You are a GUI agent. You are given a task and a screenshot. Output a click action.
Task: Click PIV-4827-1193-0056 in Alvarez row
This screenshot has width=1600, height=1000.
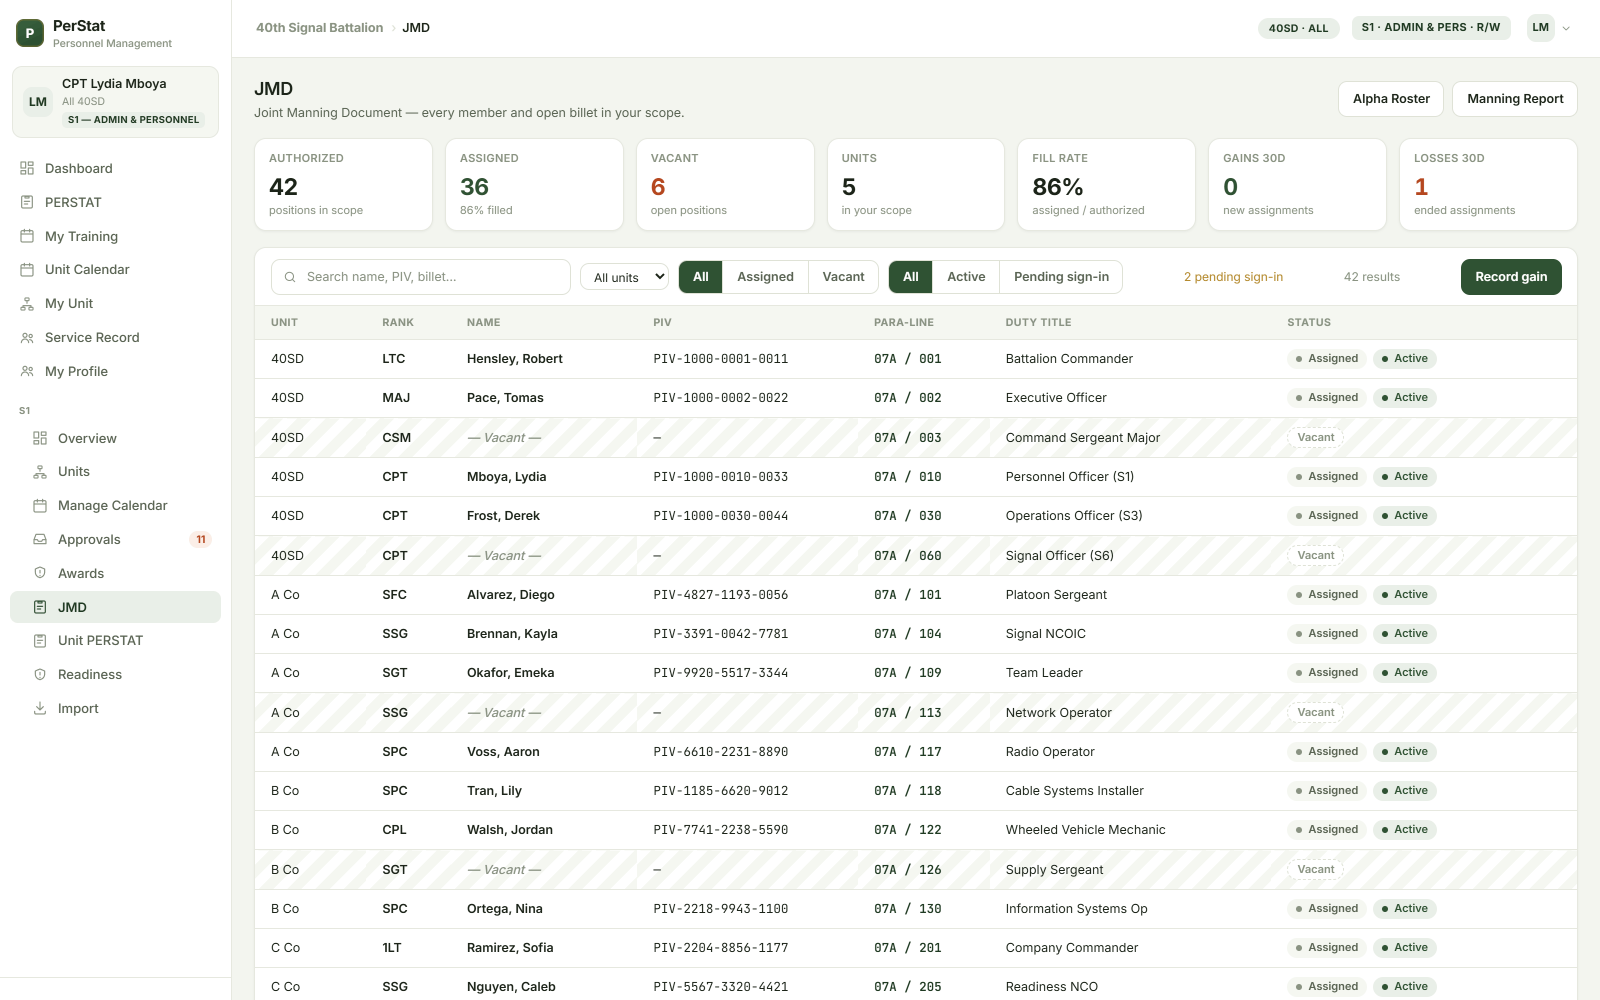point(720,595)
